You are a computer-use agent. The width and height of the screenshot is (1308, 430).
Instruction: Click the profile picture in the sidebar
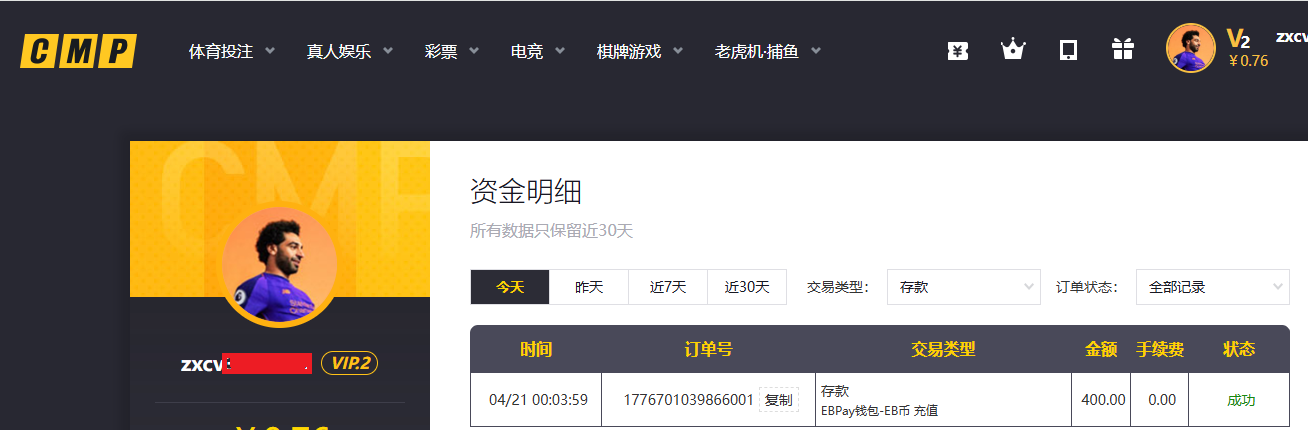click(279, 267)
